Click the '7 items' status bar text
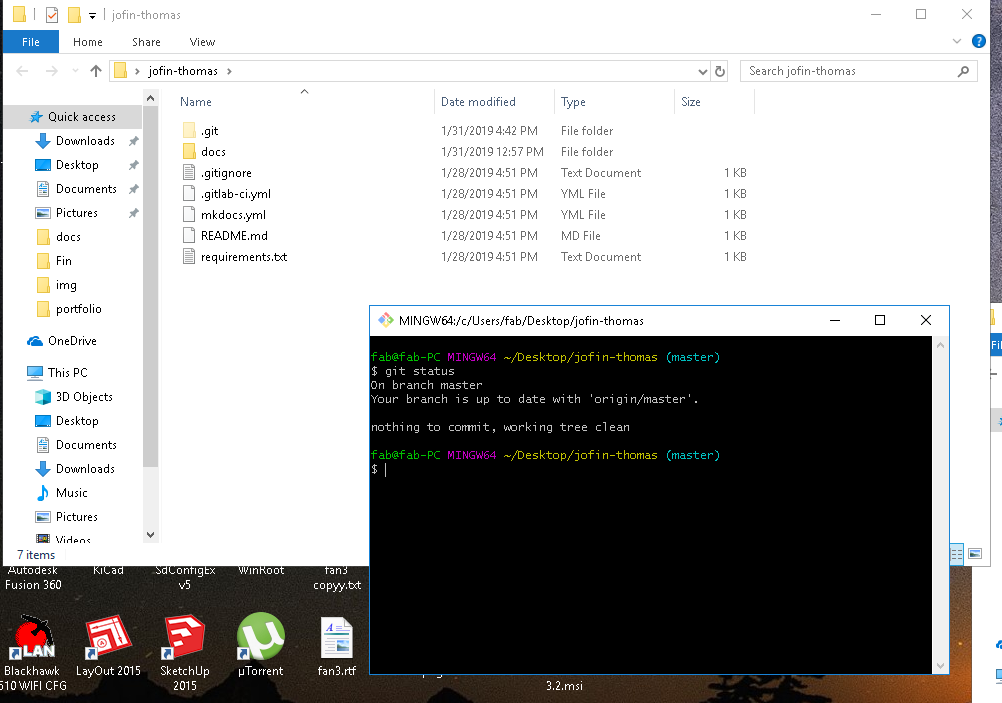This screenshot has width=1002, height=703. pos(36,555)
